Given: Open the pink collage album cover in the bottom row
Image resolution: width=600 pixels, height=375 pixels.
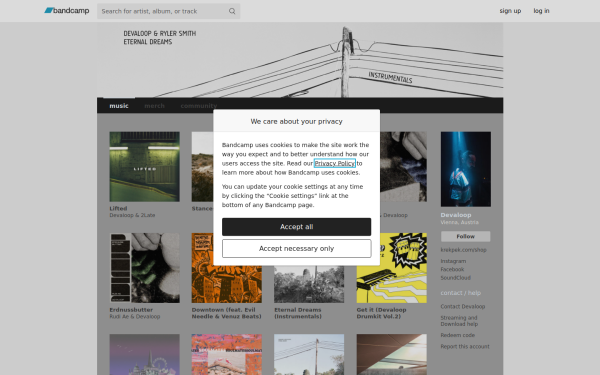Looking at the screenshot, I should tap(227, 354).
